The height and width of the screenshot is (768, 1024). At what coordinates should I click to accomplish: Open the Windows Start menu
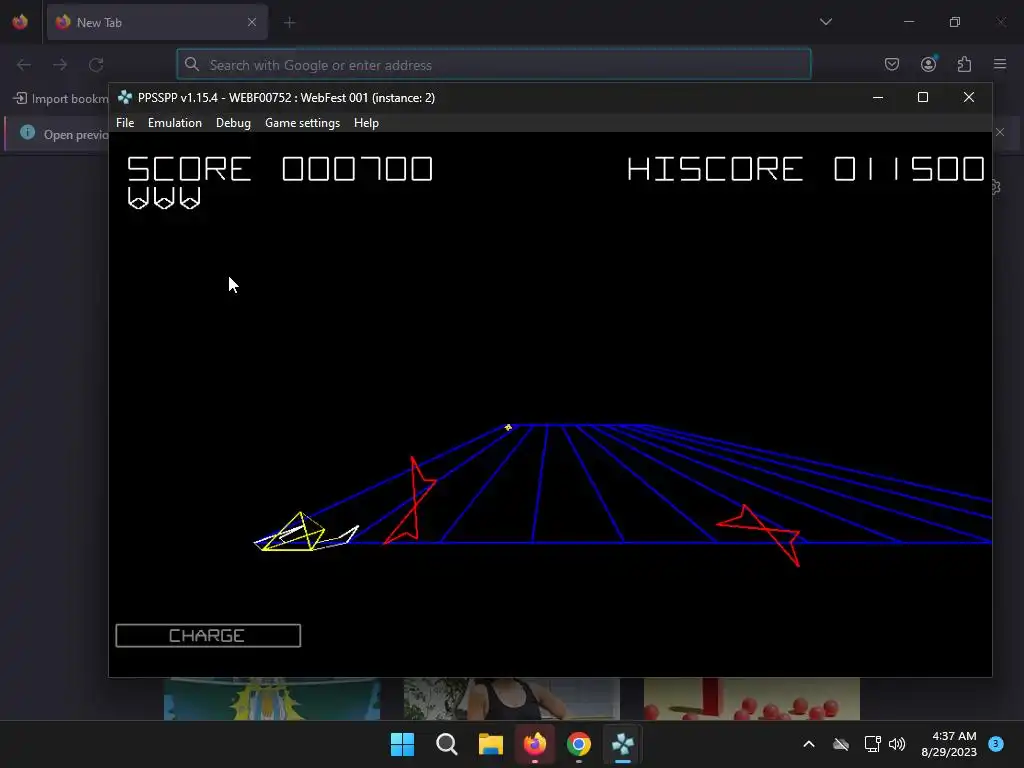coord(402,744)
